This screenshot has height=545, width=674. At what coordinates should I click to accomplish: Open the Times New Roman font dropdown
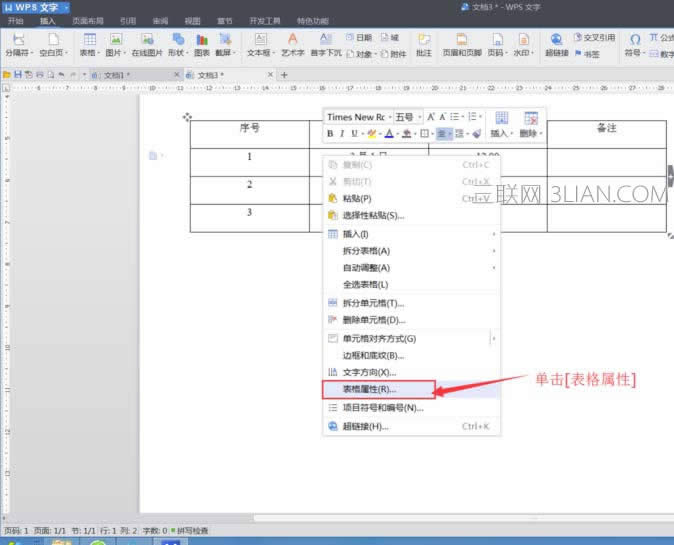pyautogui.click(x=357, y=117)
